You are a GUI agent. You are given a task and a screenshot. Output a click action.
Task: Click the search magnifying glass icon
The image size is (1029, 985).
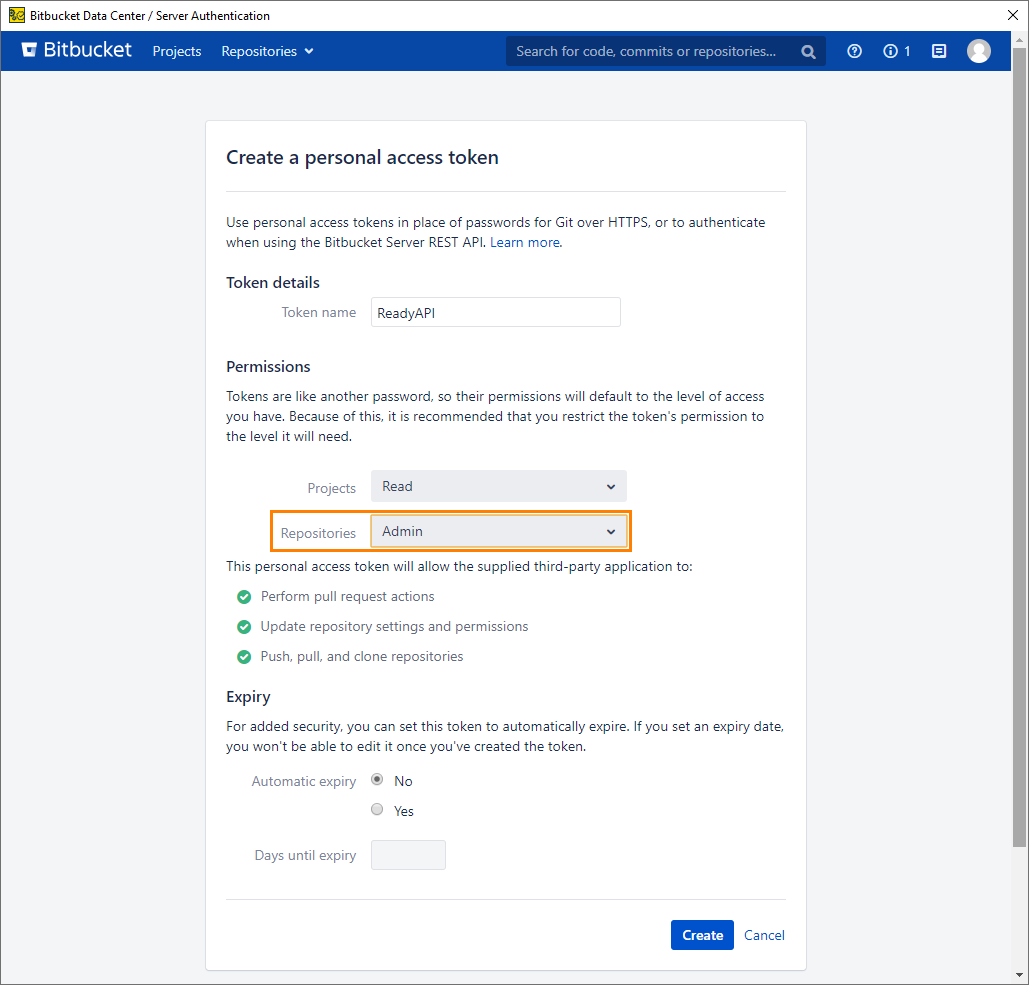click(x=808, y=51)
